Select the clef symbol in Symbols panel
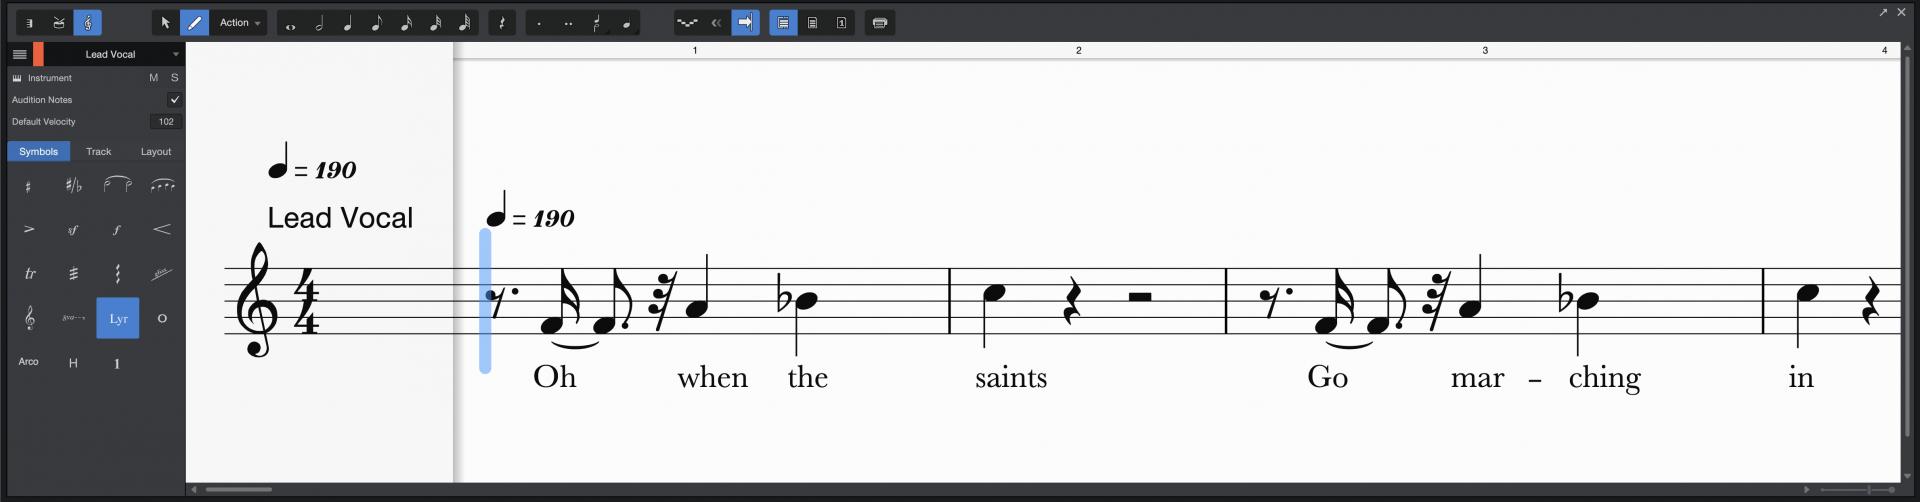Screen dimensions: 1920x502 point(29,318)
